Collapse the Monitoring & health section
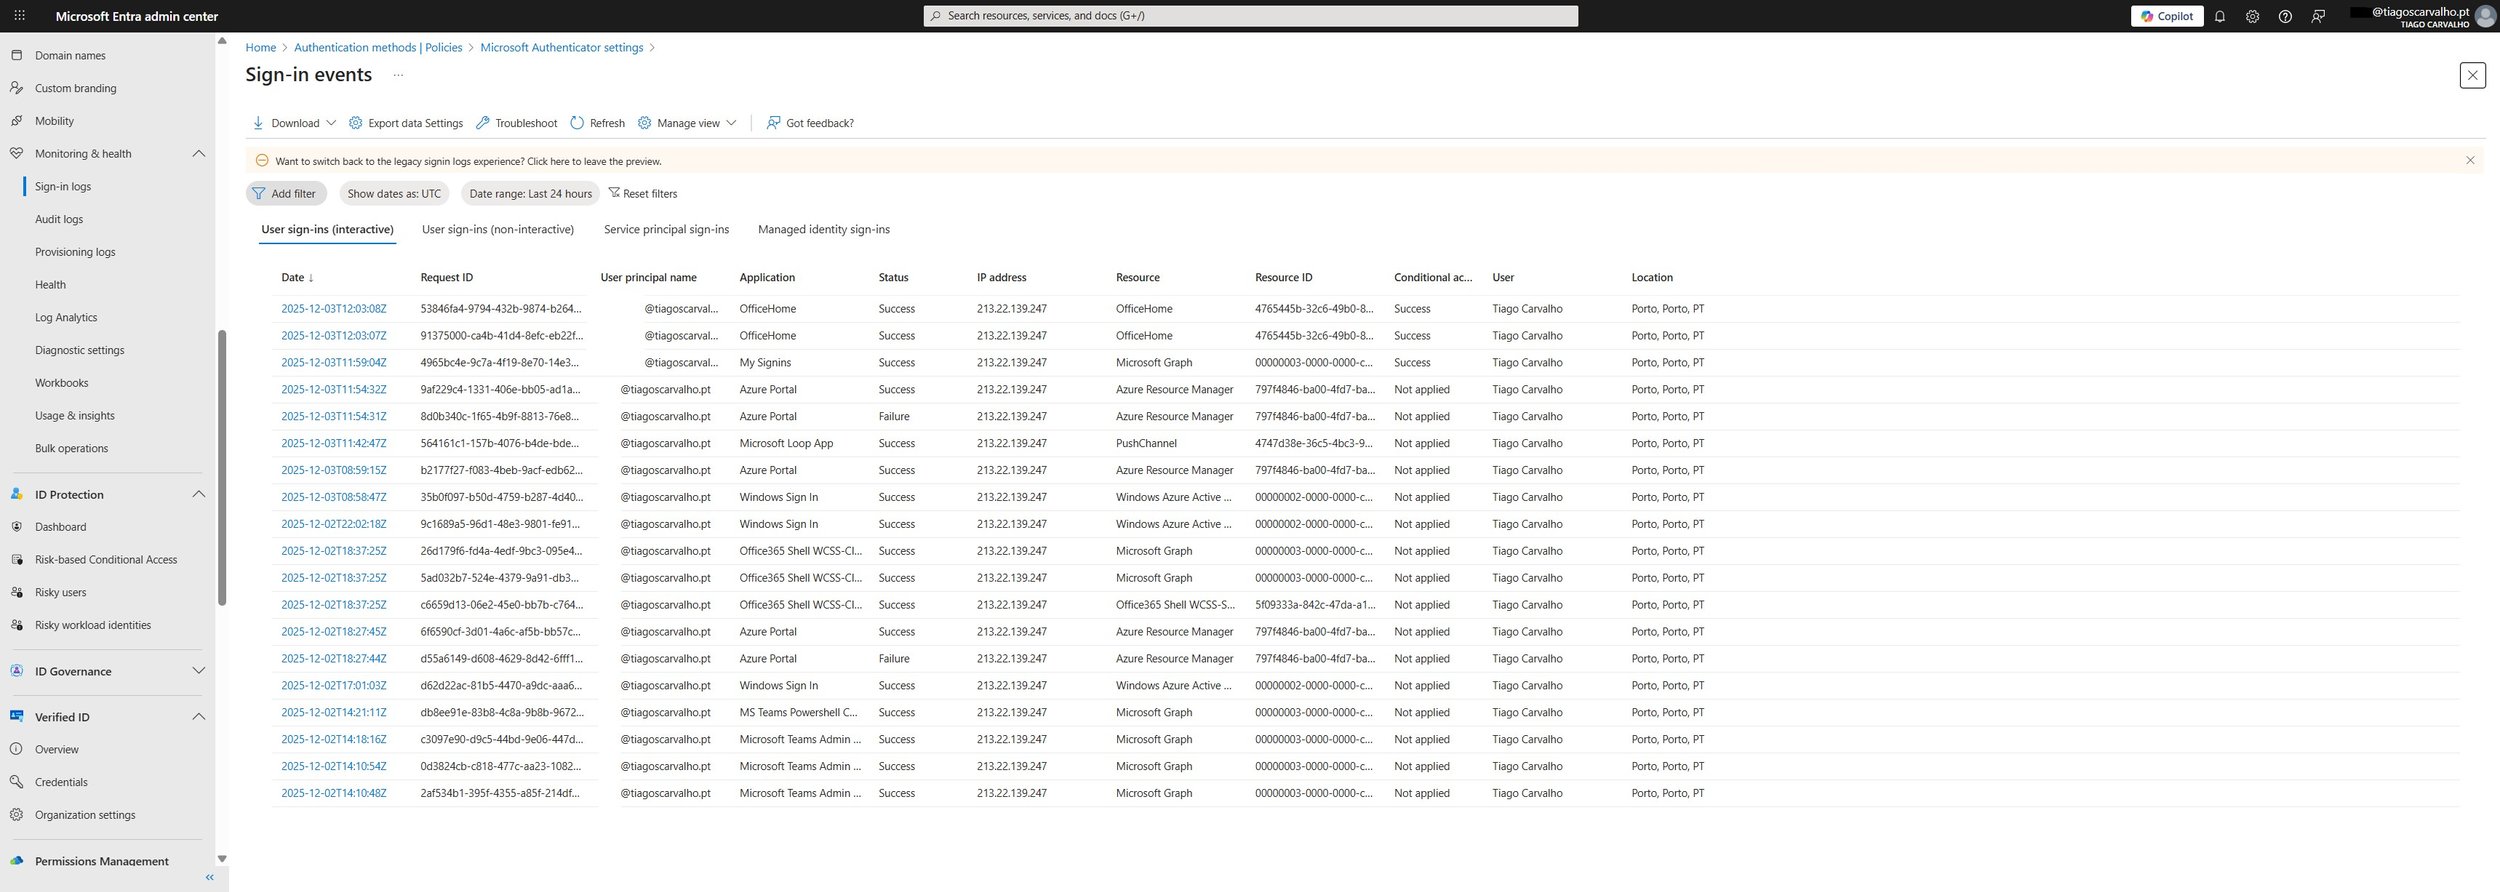2500x892 pixels. (x=198, y=154)
